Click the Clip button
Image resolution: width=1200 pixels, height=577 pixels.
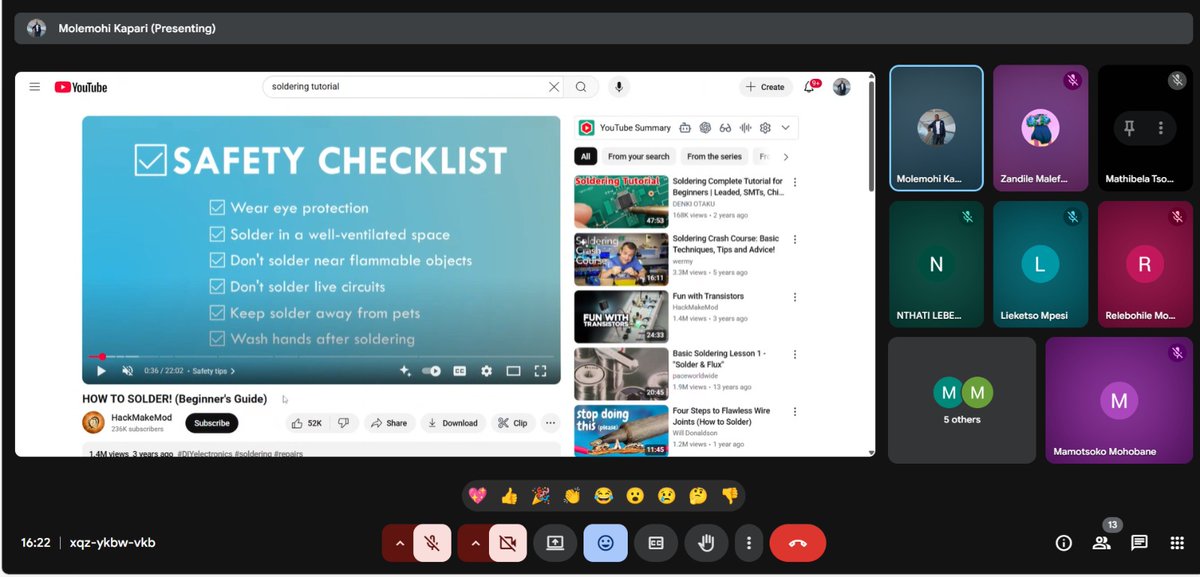(513, 423)
